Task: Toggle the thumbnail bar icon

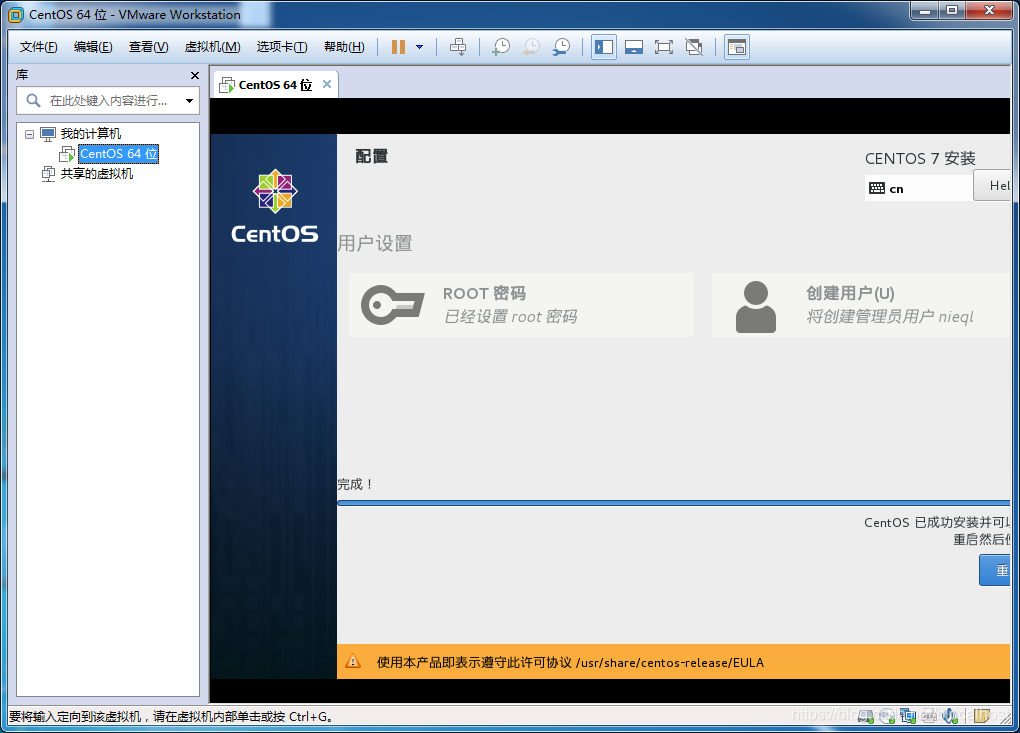Action: (x=634, y=47)
